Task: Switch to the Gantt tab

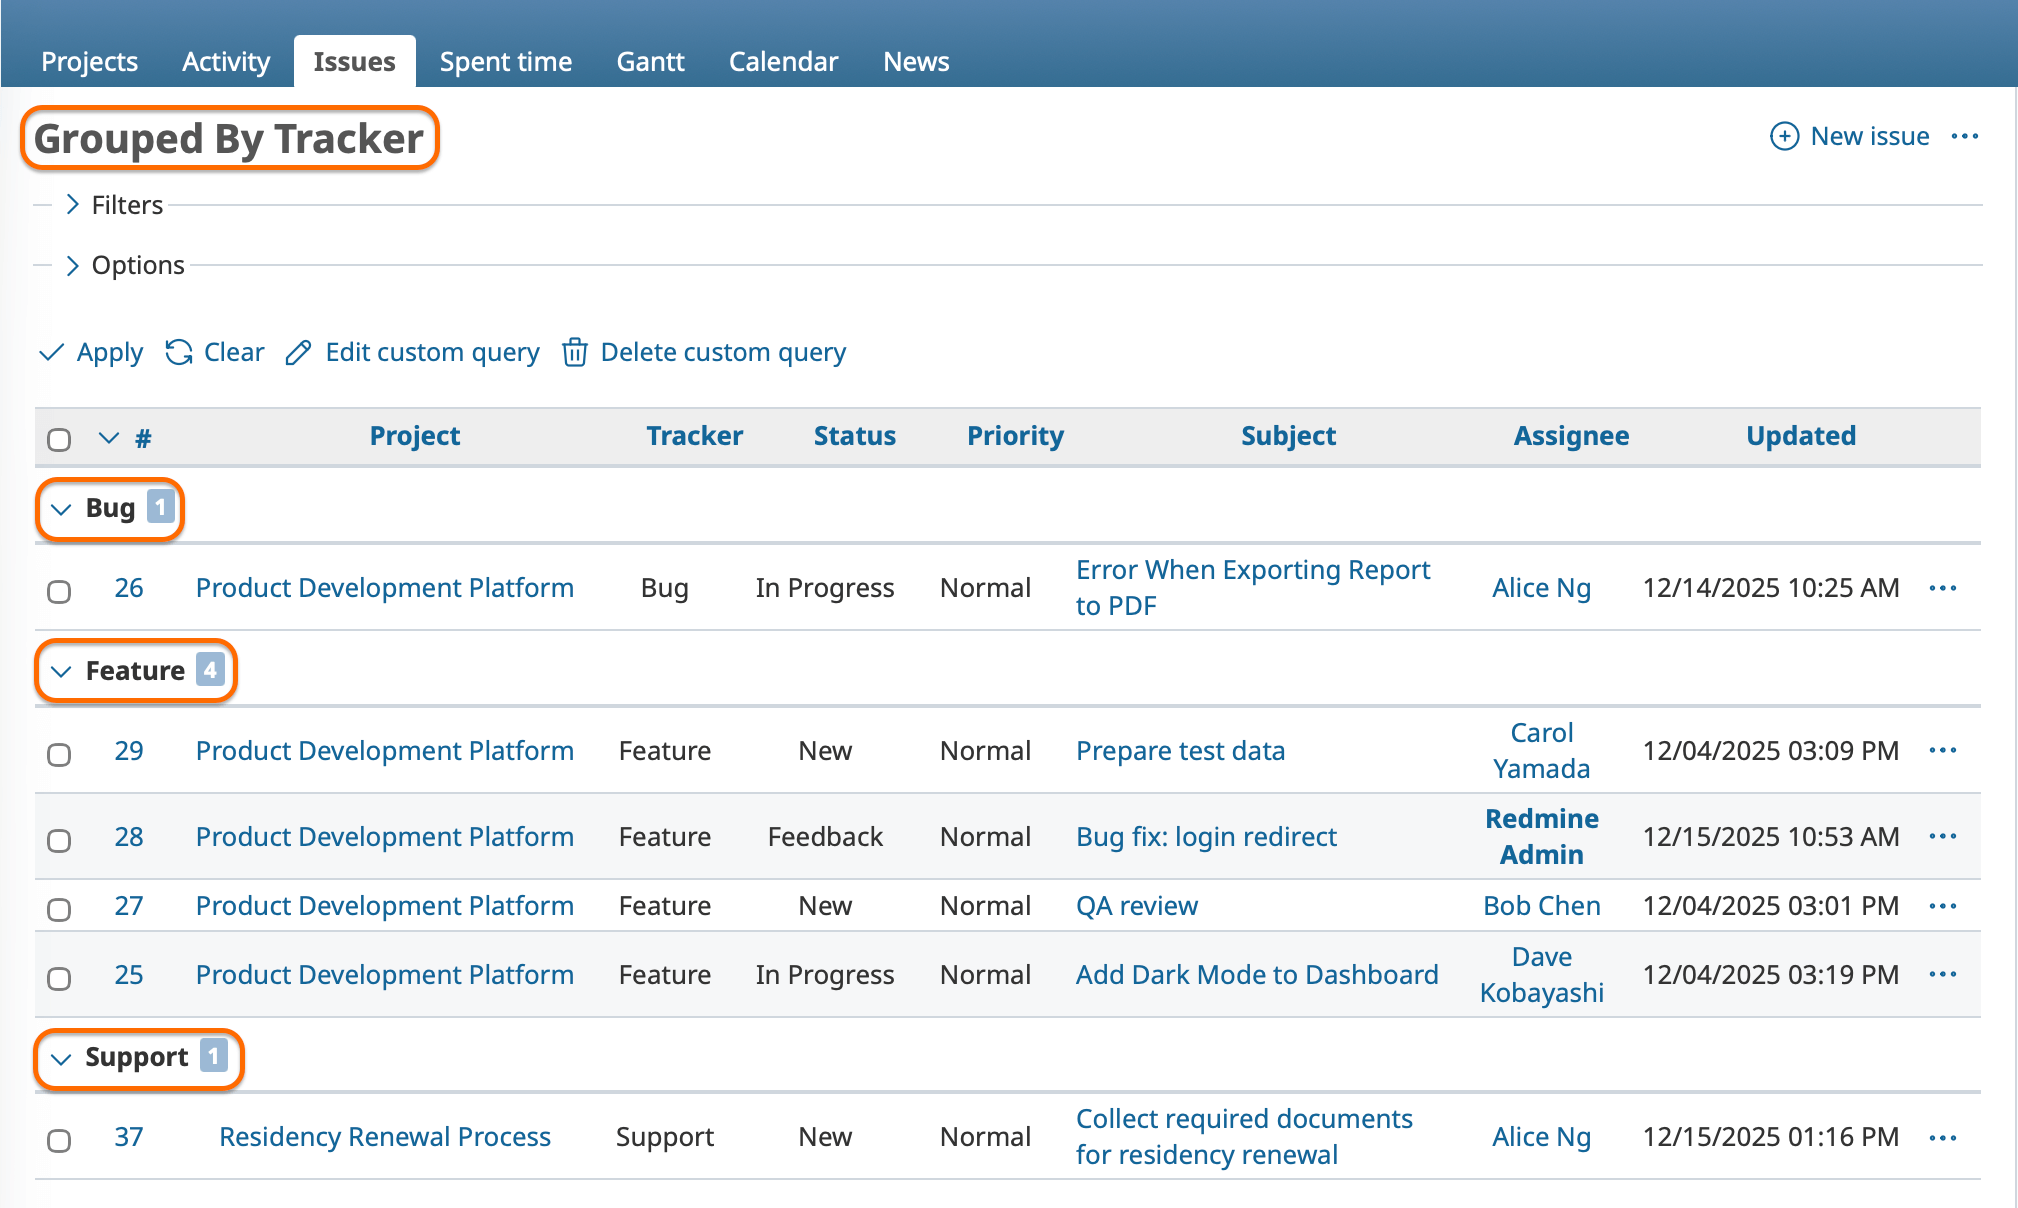Action: [x=650, y=61]
